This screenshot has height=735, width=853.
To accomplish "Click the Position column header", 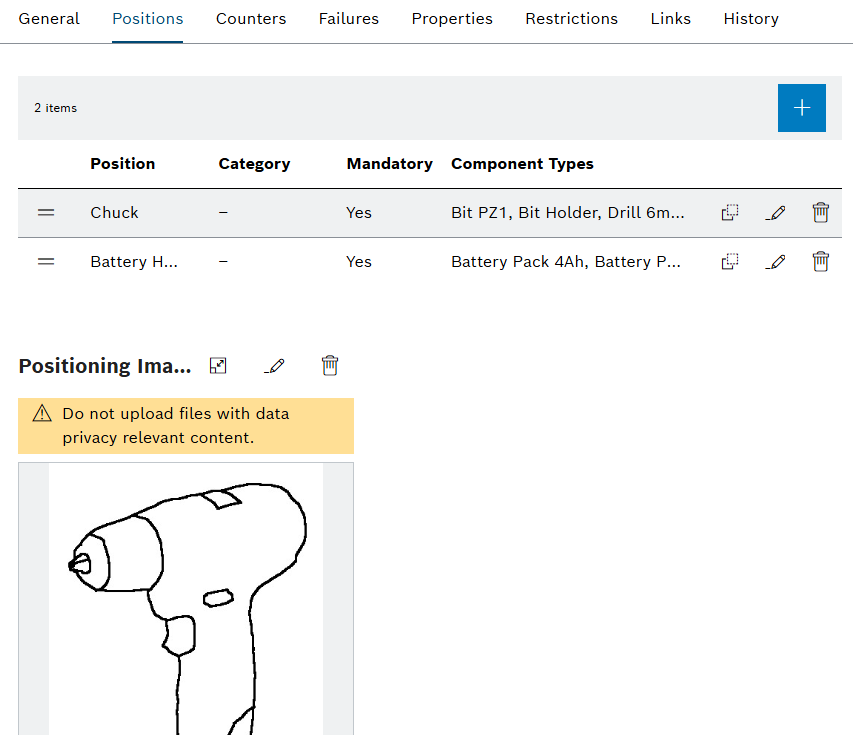I will 123,164.
